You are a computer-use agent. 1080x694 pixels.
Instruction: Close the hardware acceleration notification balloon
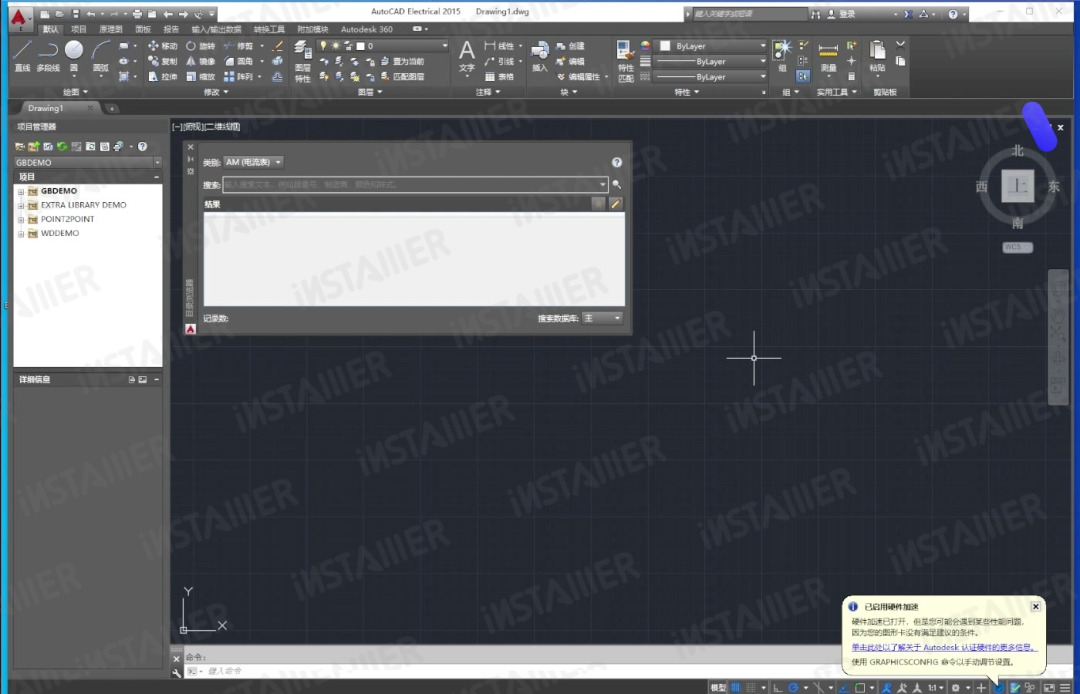click(1035, 607)
